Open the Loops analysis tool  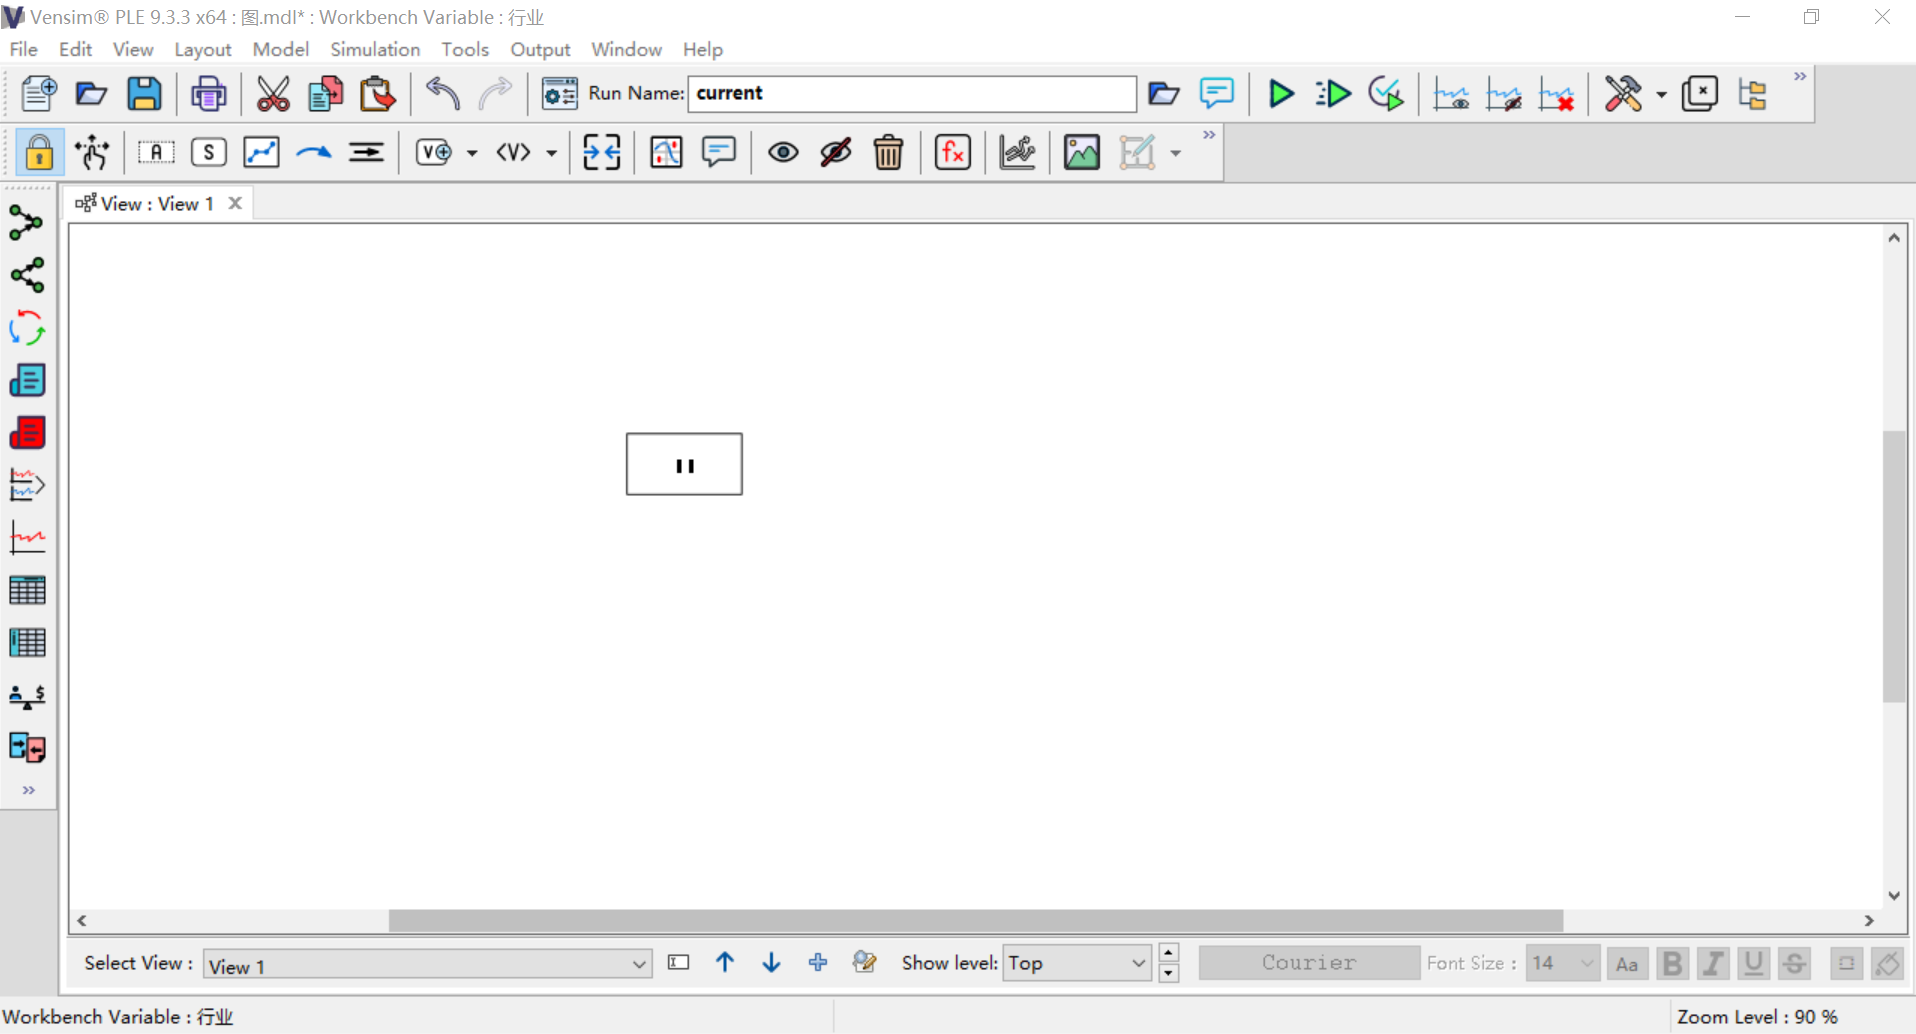pos(27,328)
